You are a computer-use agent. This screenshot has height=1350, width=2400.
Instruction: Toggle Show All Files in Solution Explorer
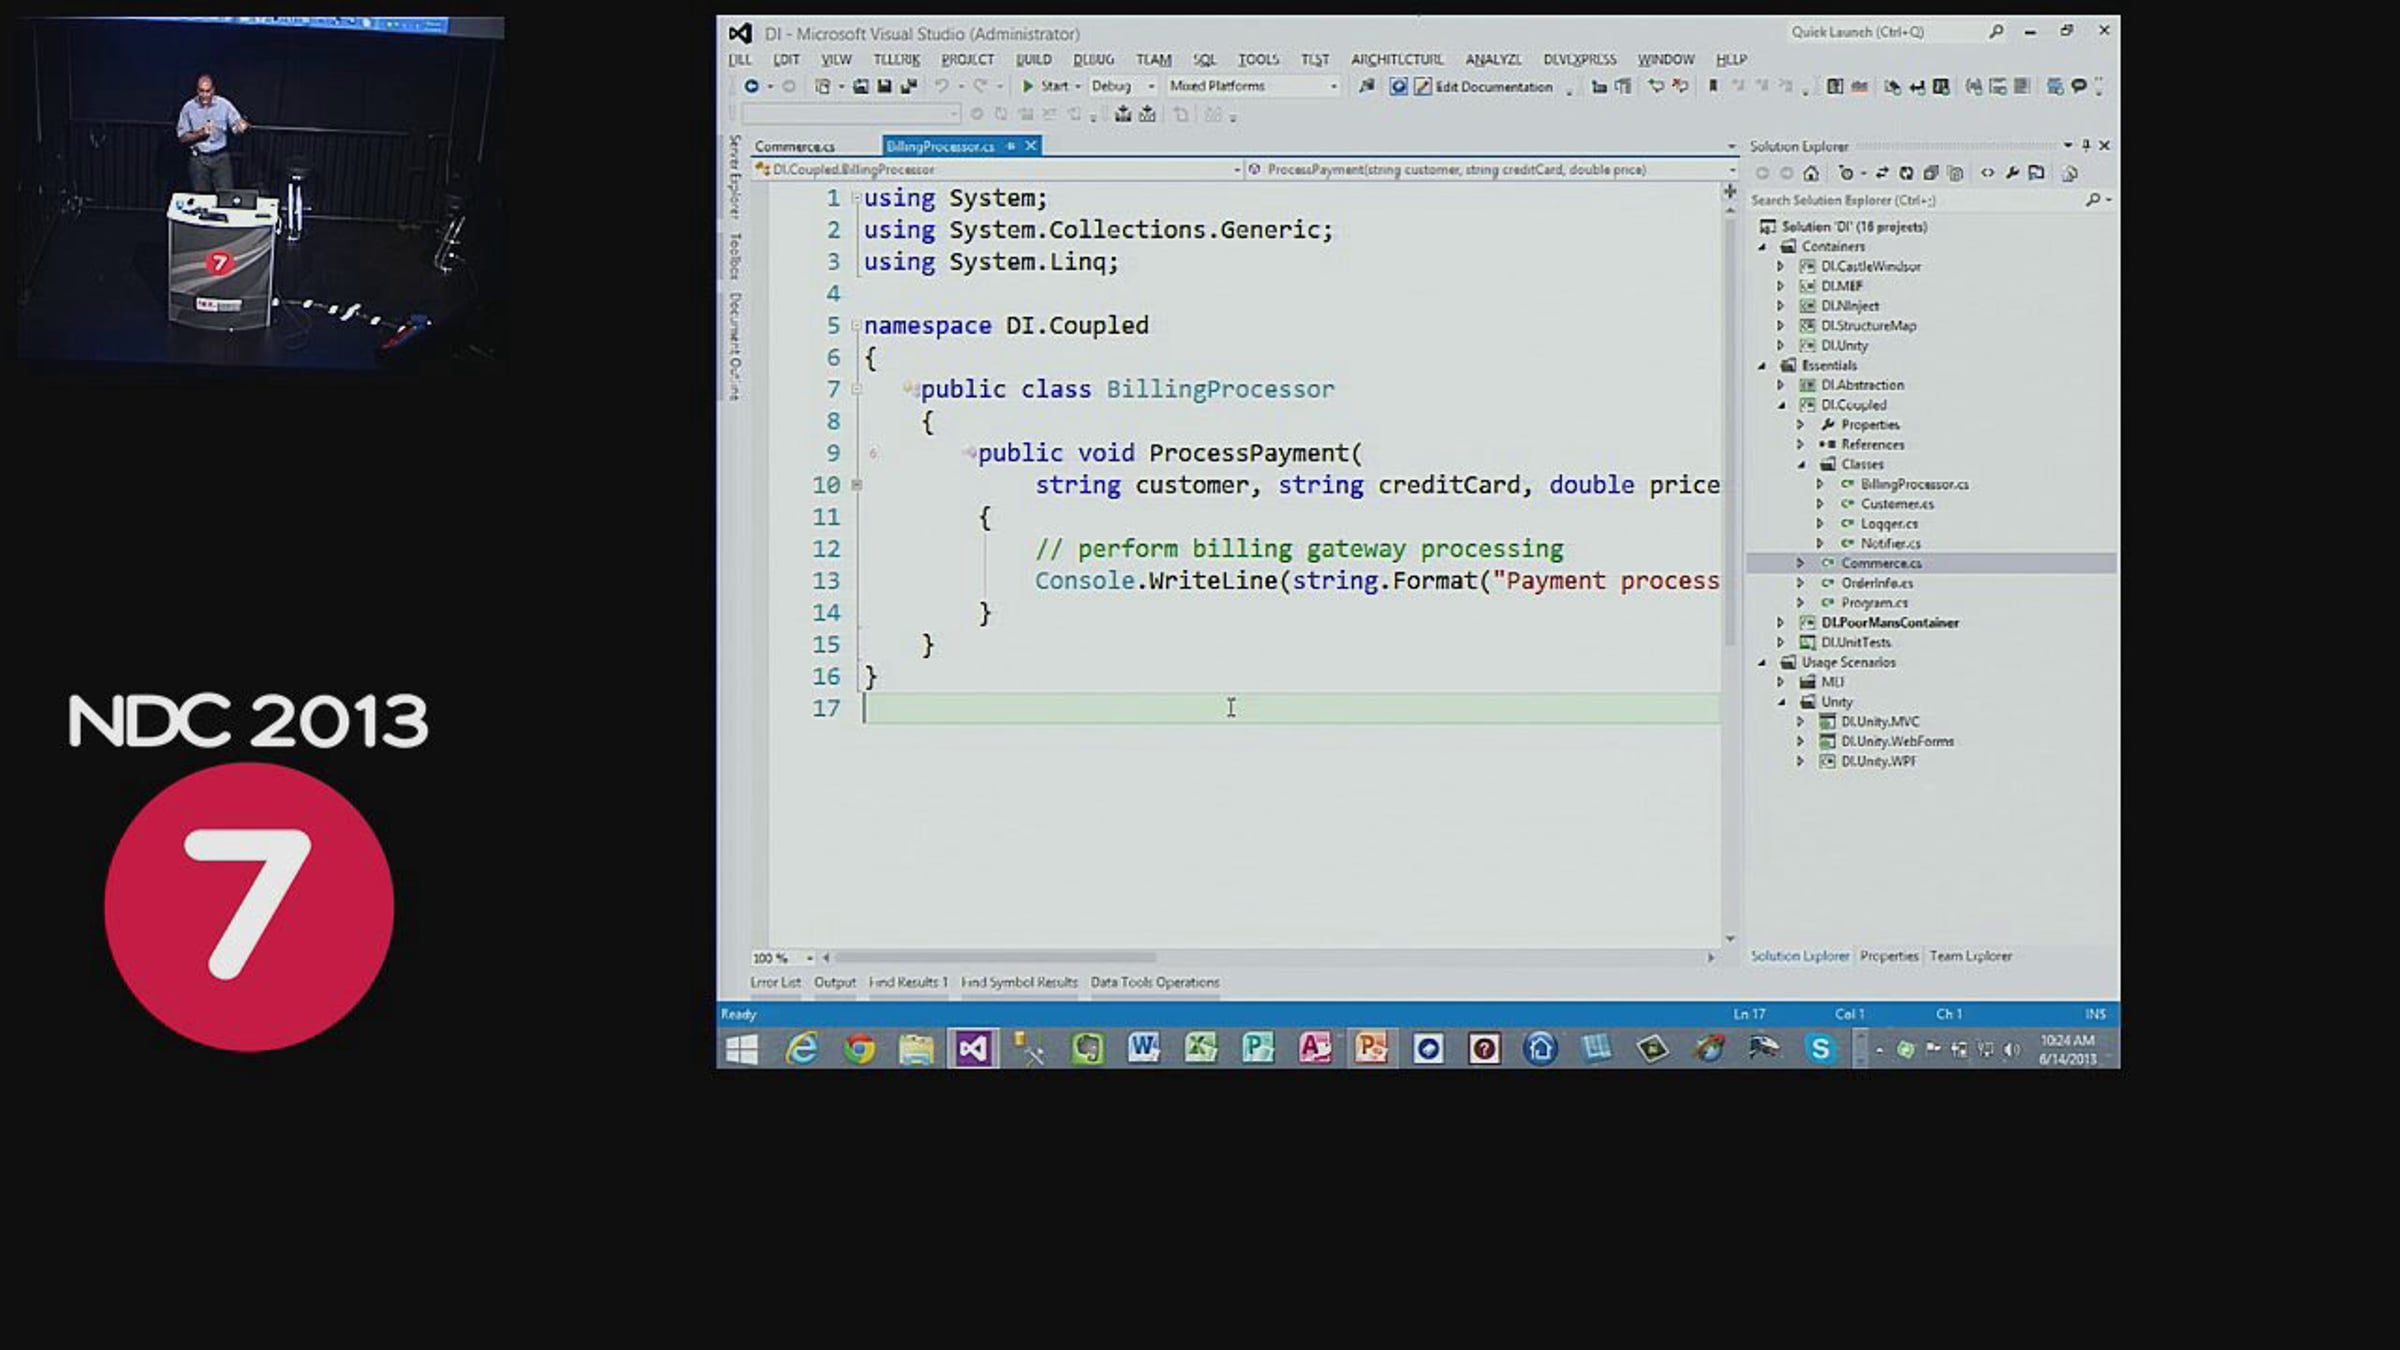1956,173
